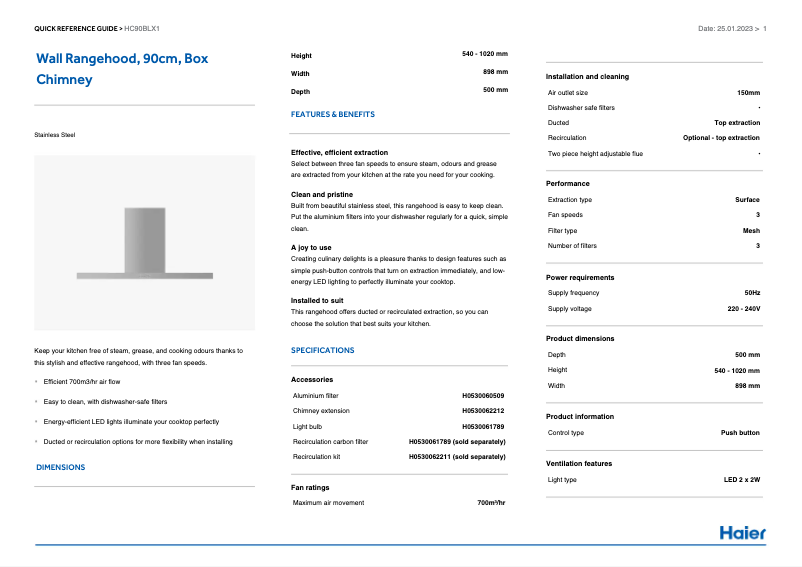
Task: Click Aluminium filter part number 'H0530060509'
Action: (483, 396)
